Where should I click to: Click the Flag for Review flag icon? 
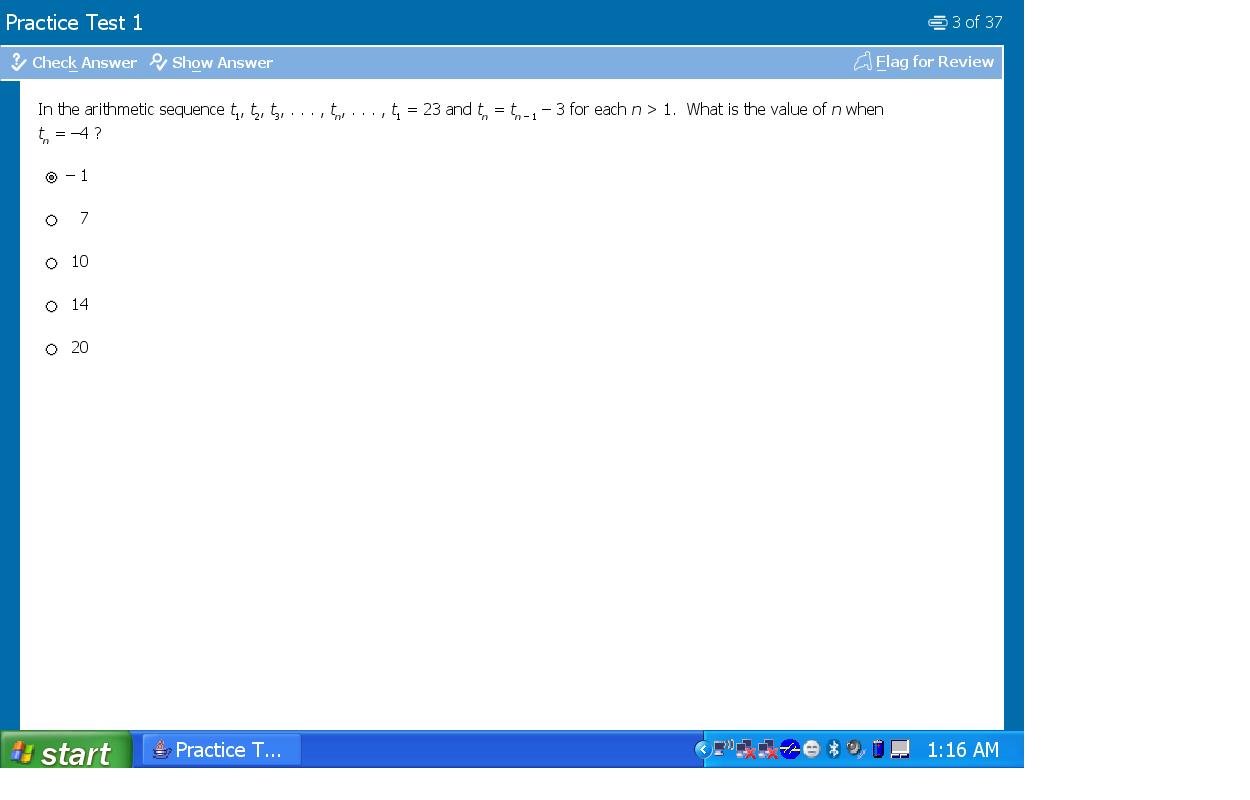(862, 62)
